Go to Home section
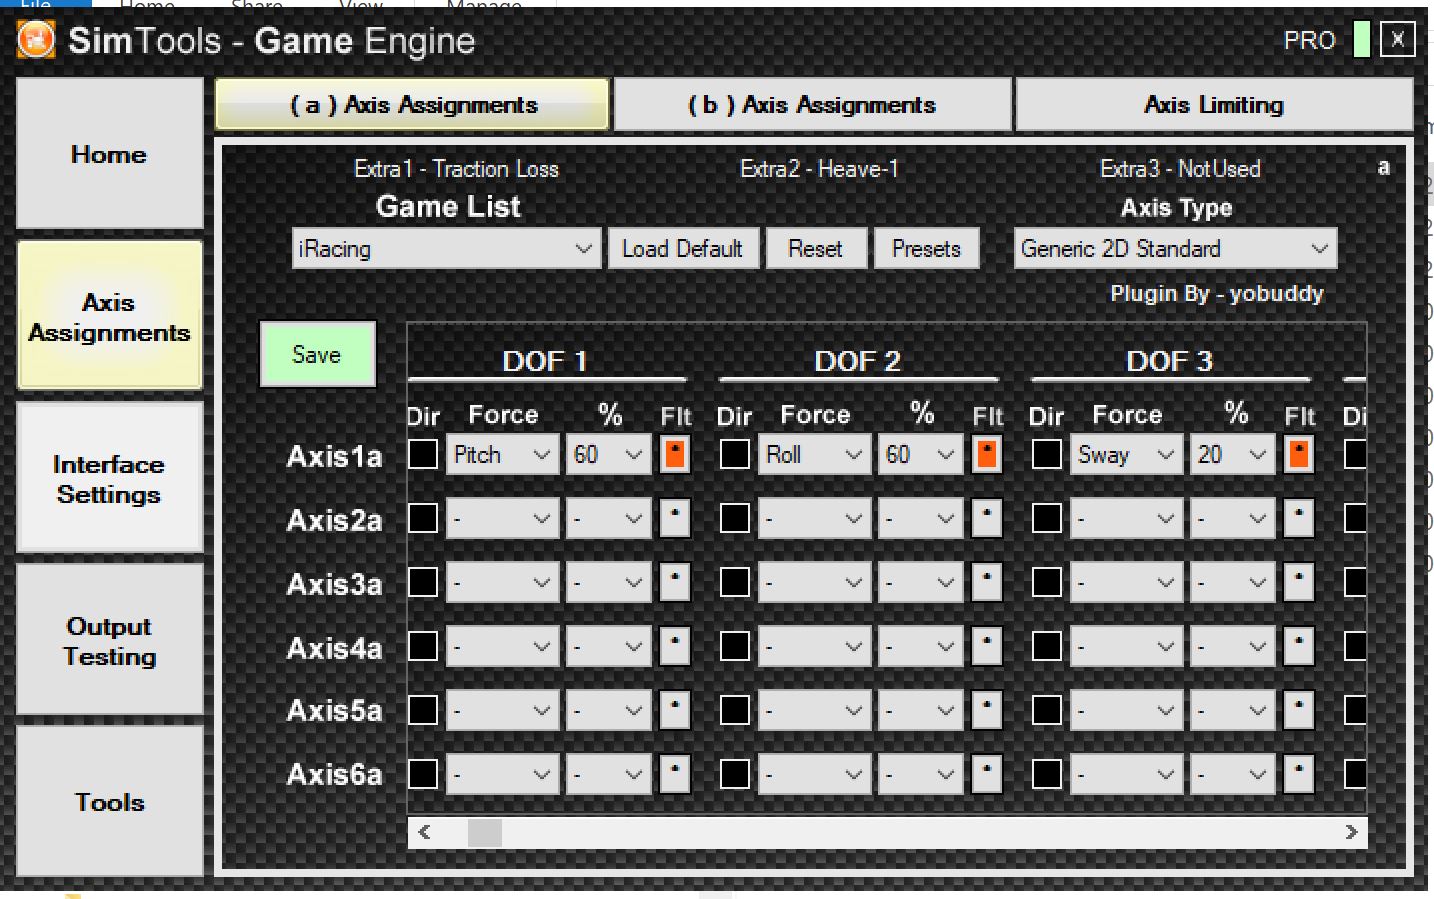 point(109,154)
